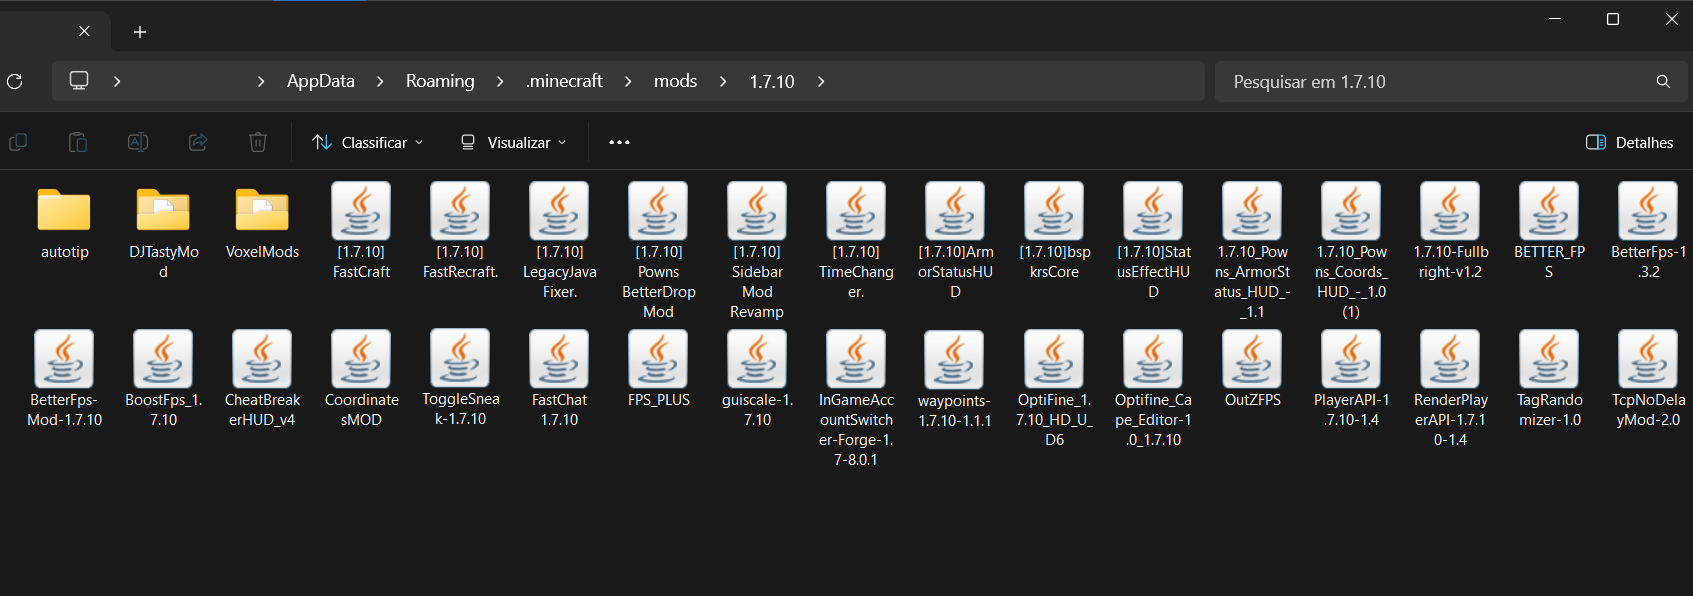
Task: Expand chevron after 1.7.10 breadcrumb
Action: (821, 81)
